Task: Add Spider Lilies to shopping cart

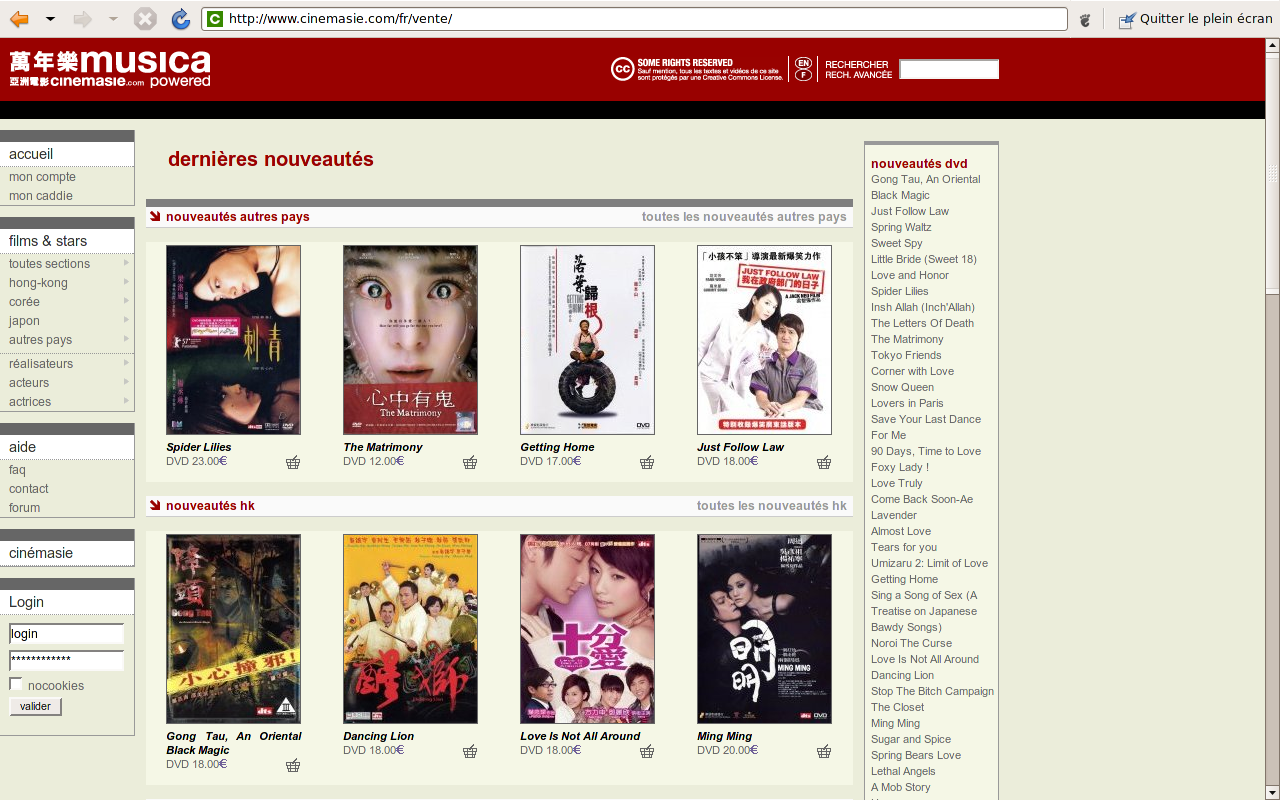Action: click(293, 462)
